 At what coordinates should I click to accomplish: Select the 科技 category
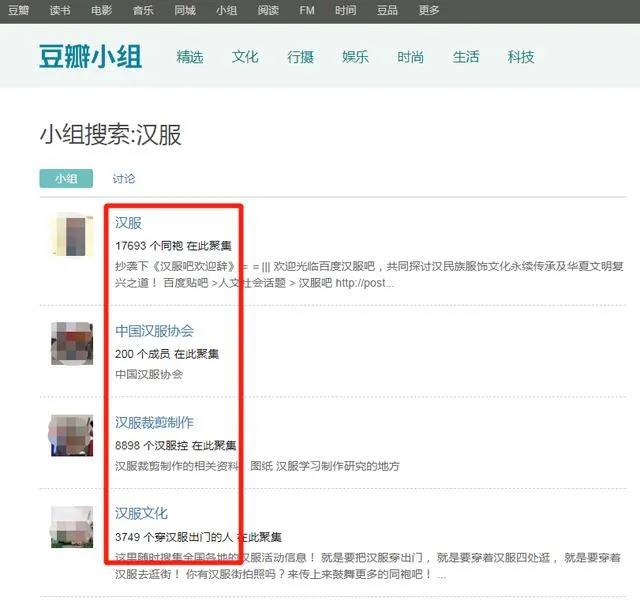tap(520, 57)
